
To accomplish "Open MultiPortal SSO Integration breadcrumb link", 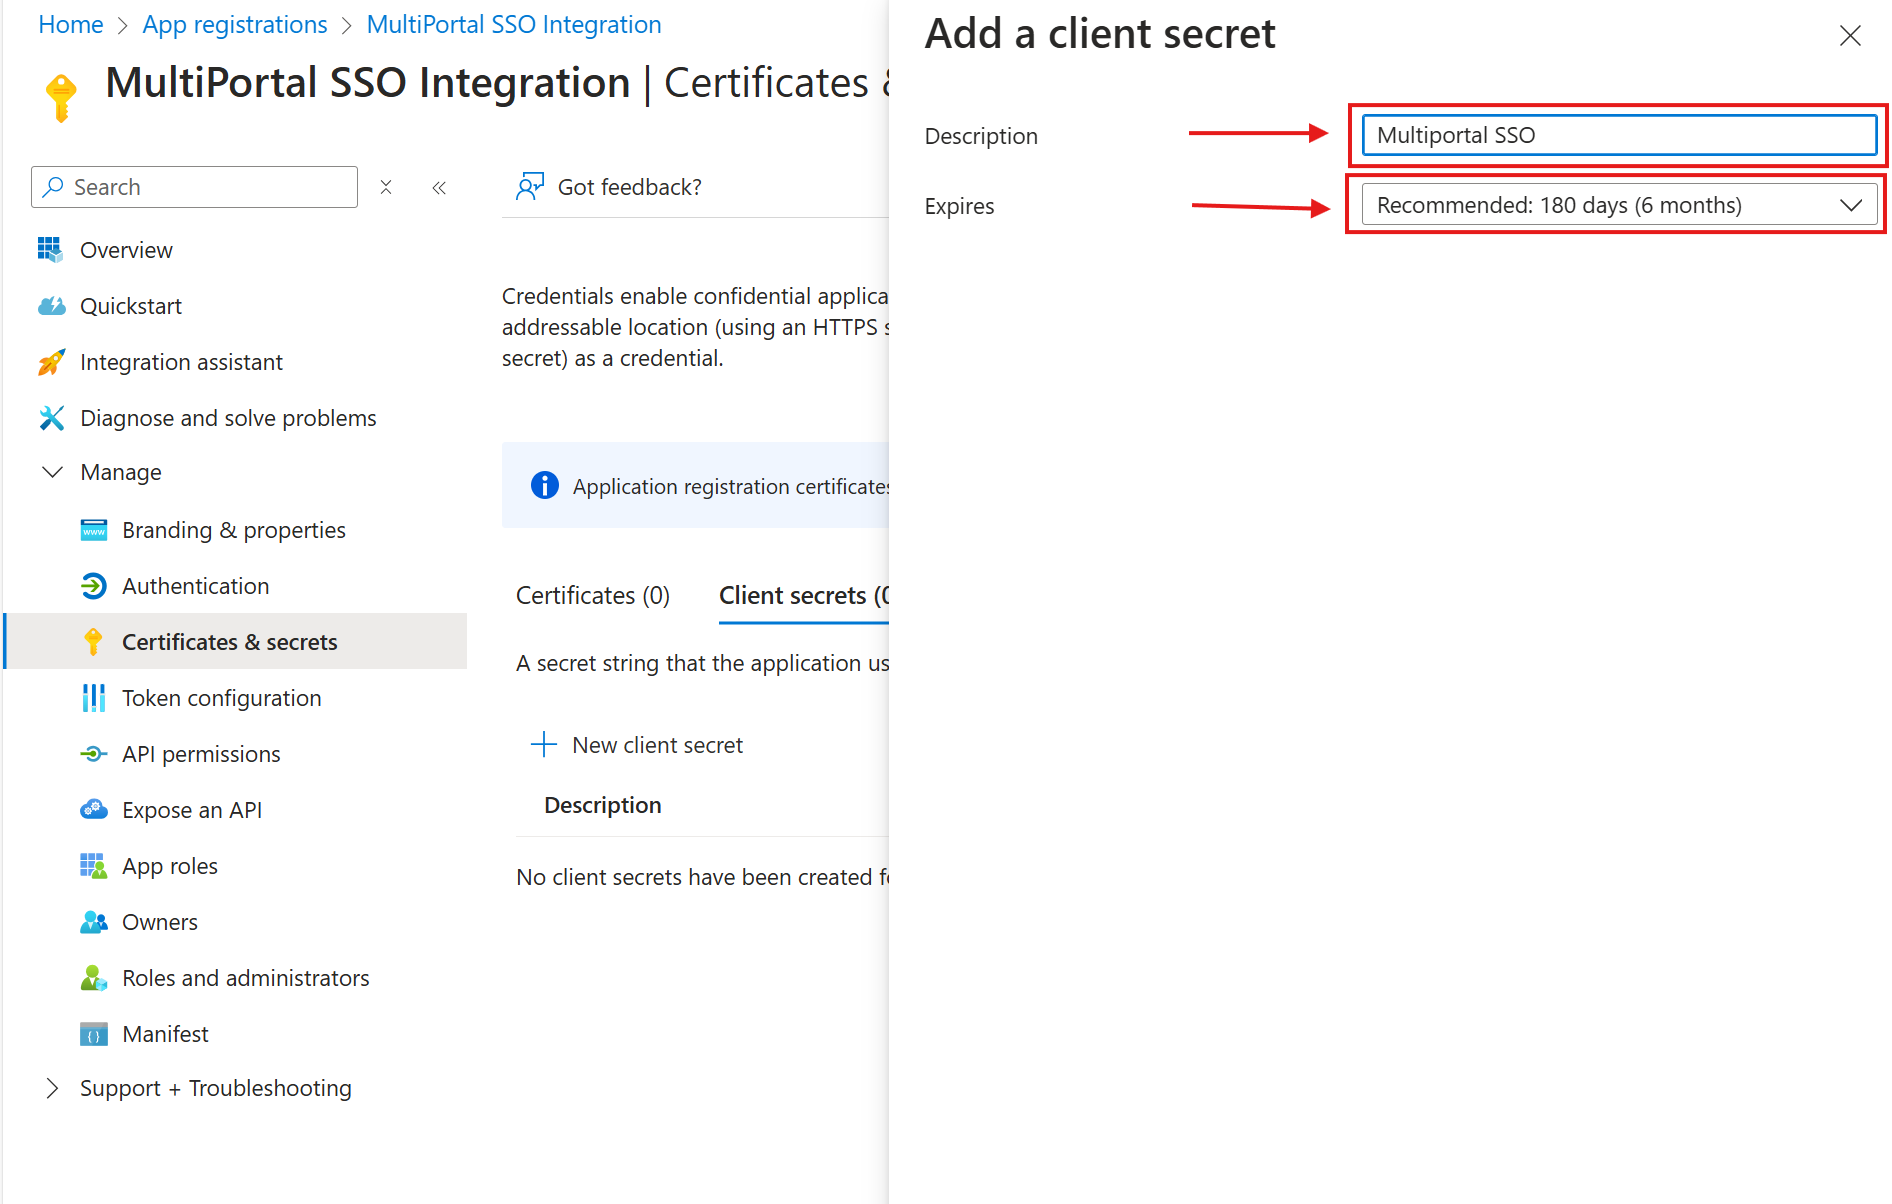I will (x=514, y=24).
